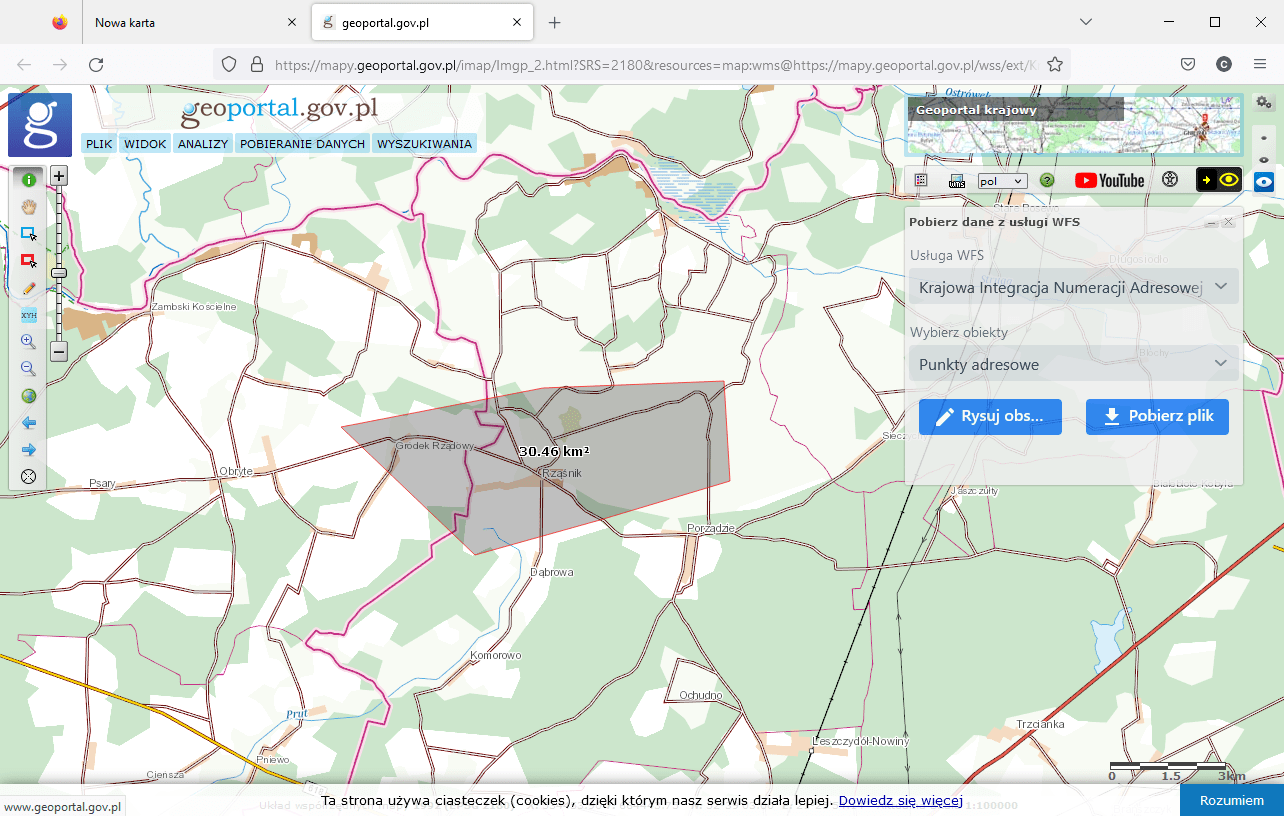Image resolution: width=1284 pixels, height=816 pixels.
Task: Click the Pobierz plik download button
Action: pos(1157,417)
